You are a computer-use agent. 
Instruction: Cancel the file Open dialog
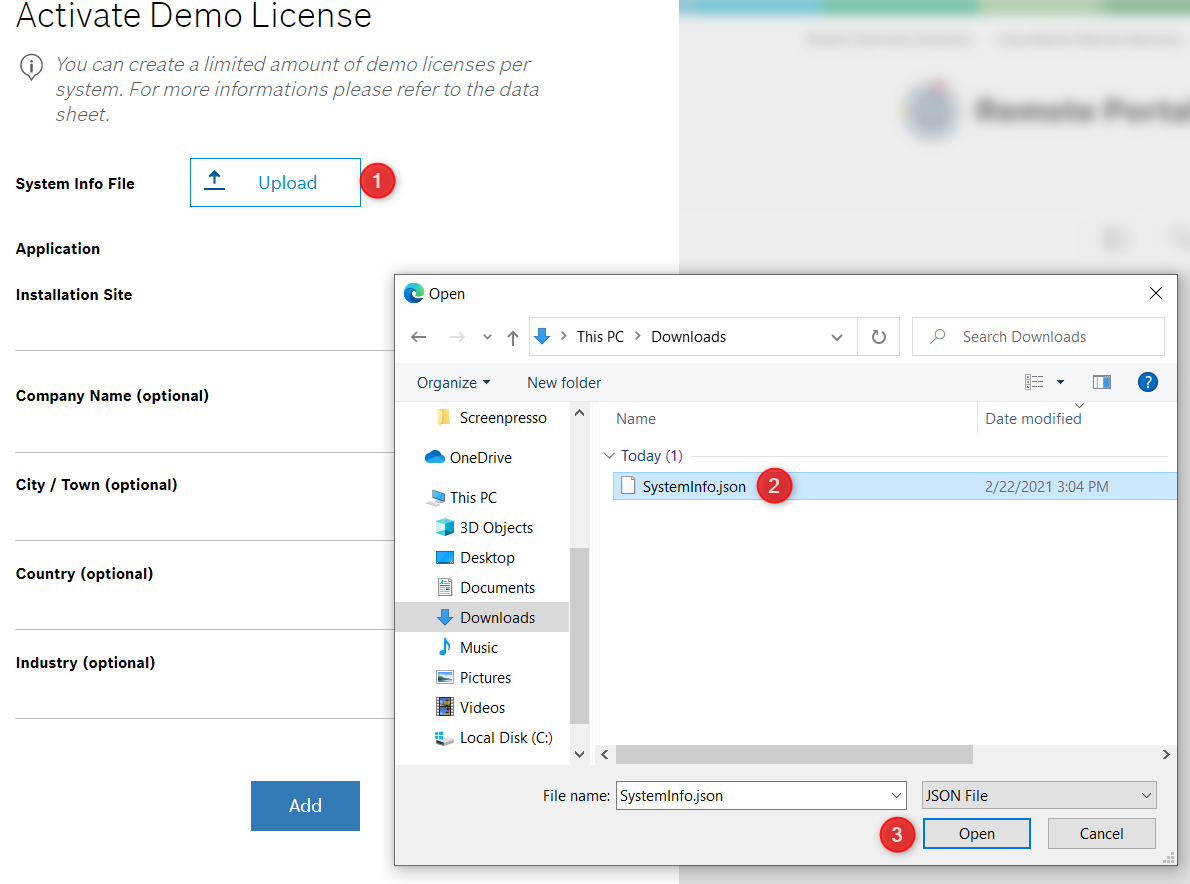click(1101, 834)
